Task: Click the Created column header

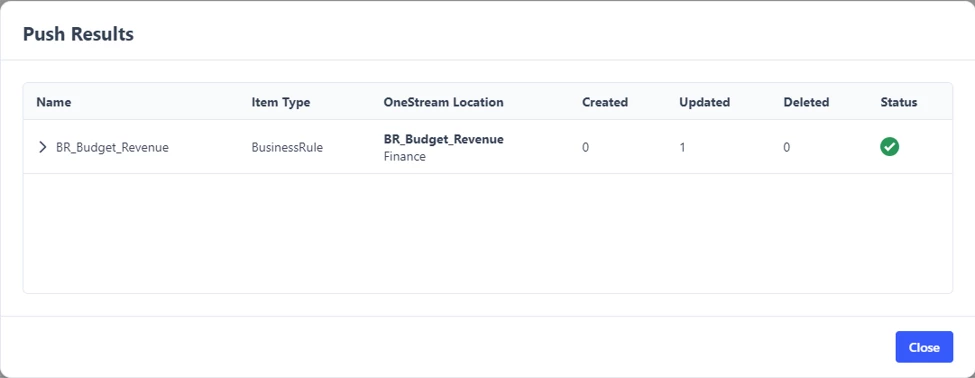Action: tap(605, 102)
